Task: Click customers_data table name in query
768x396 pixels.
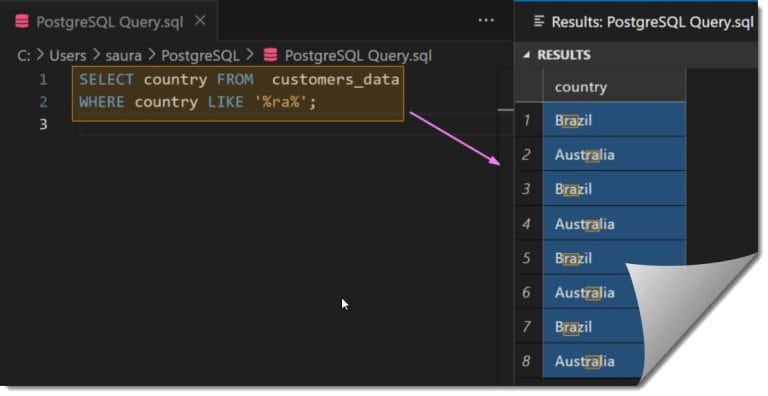Action: coord(336,80)
